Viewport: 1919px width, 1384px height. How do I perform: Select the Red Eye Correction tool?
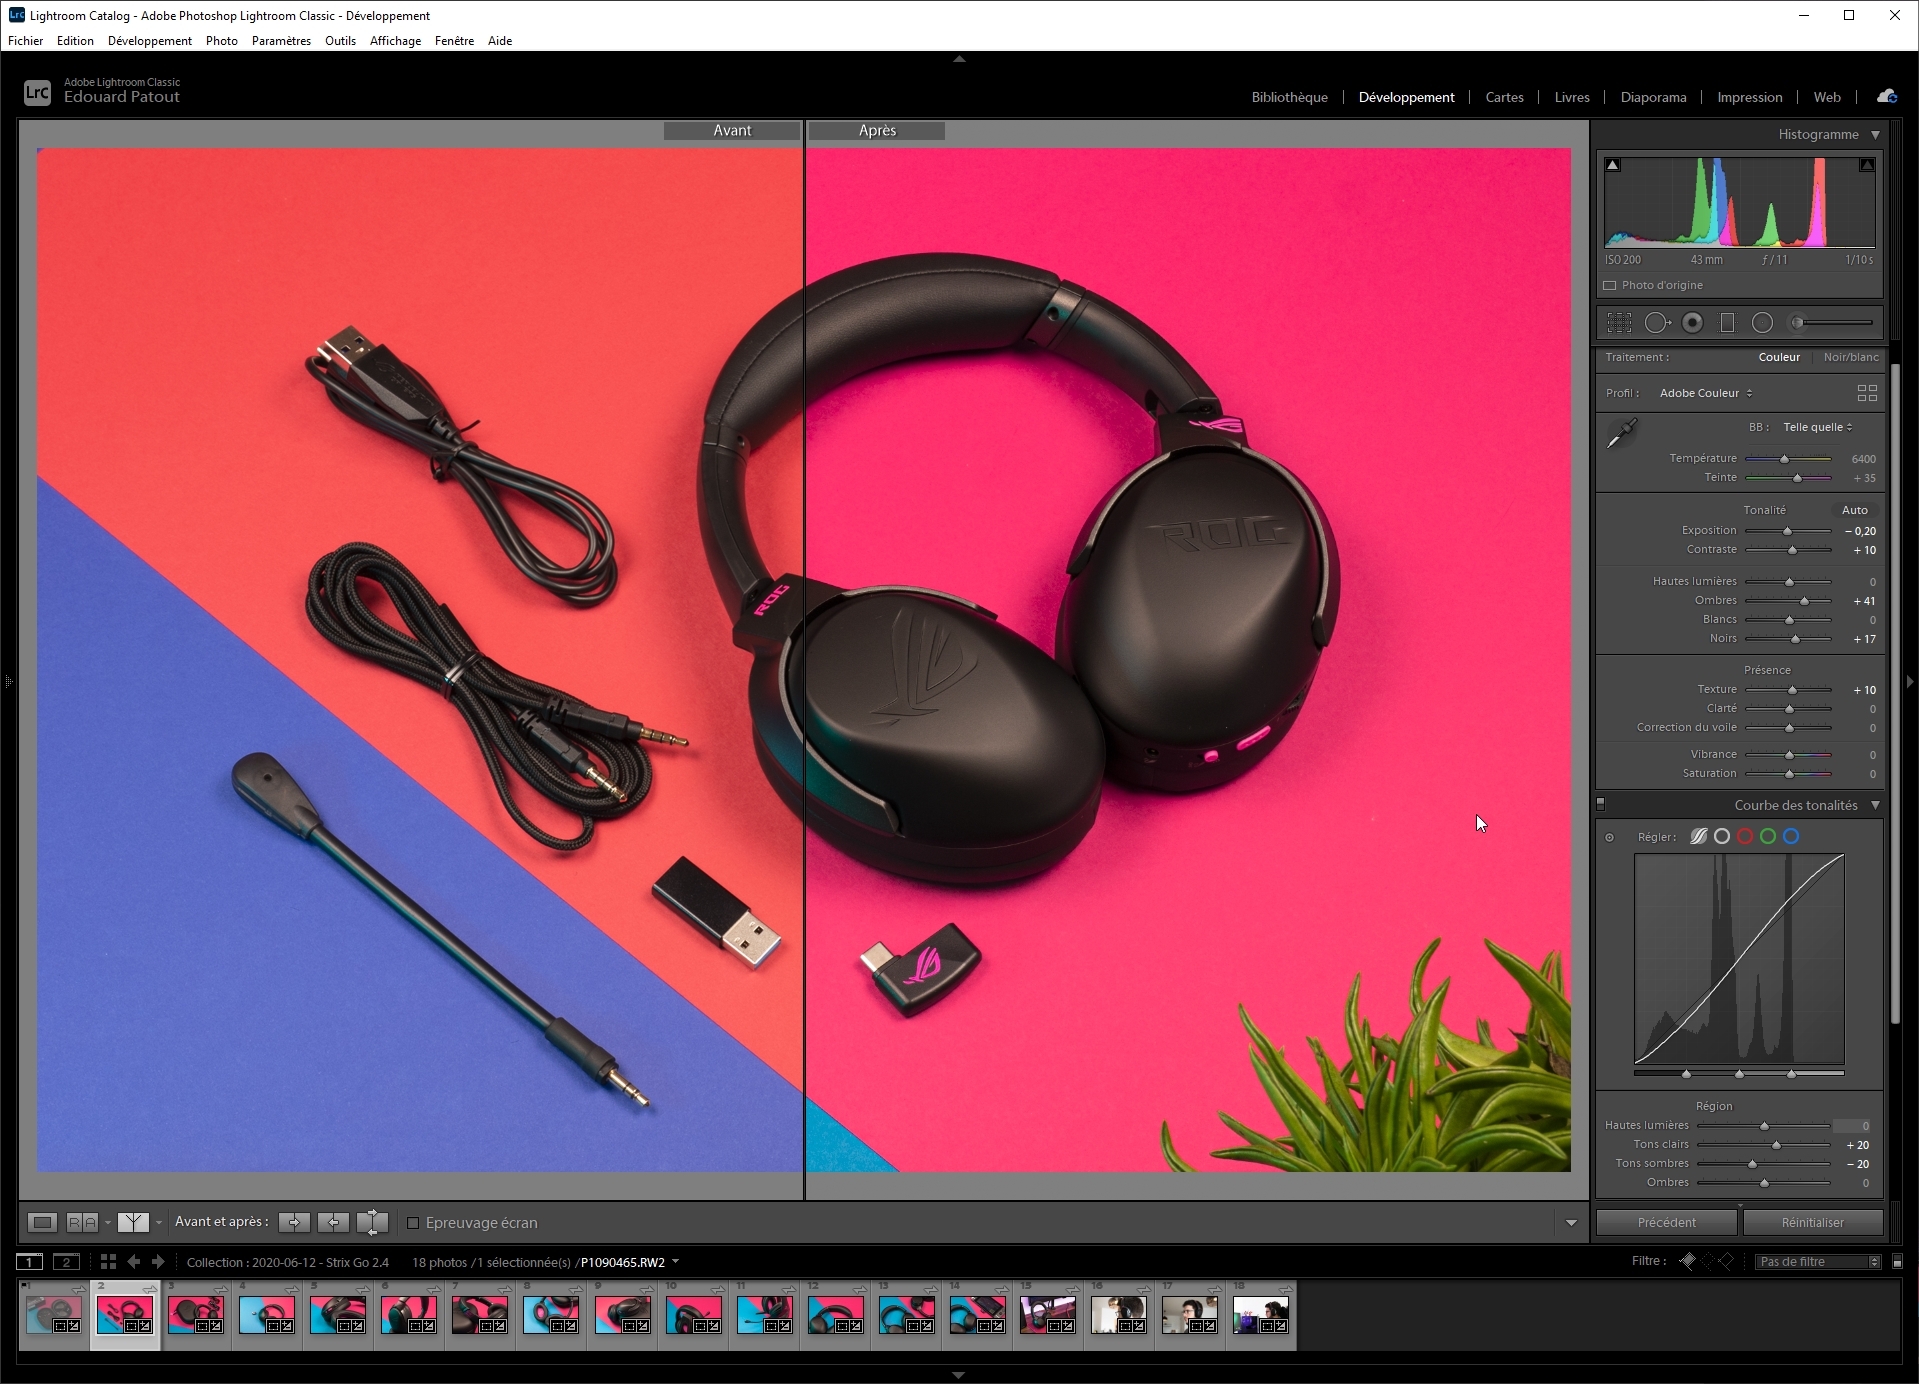click(1692, 322)
